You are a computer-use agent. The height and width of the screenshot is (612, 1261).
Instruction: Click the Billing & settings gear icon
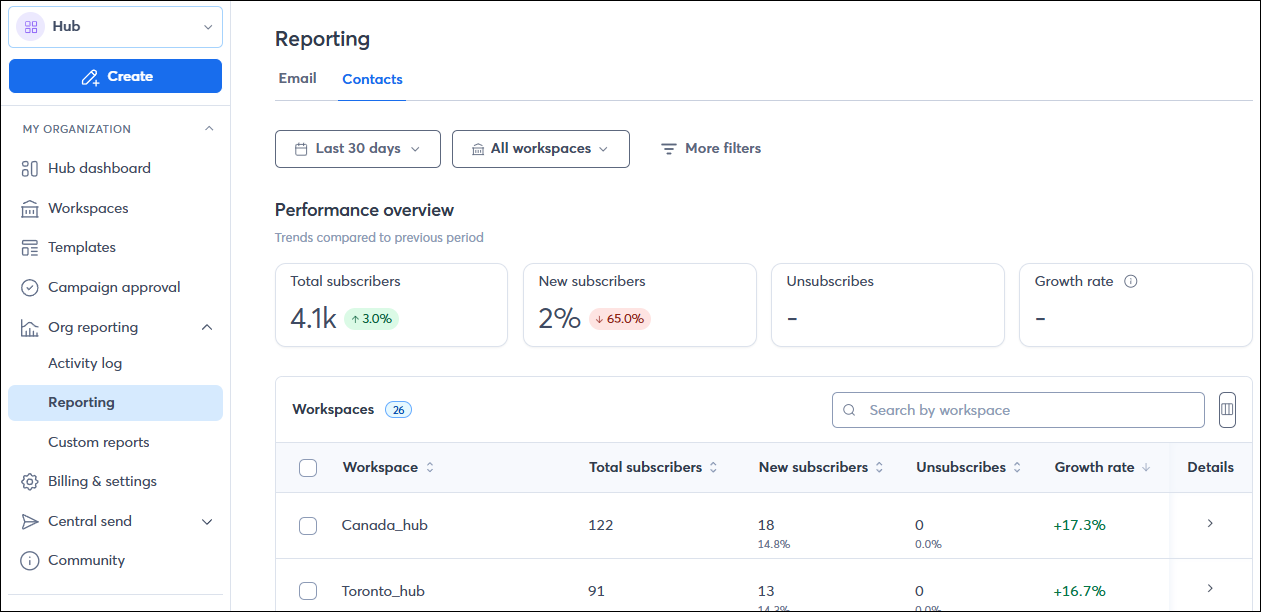tap(30, 482)
